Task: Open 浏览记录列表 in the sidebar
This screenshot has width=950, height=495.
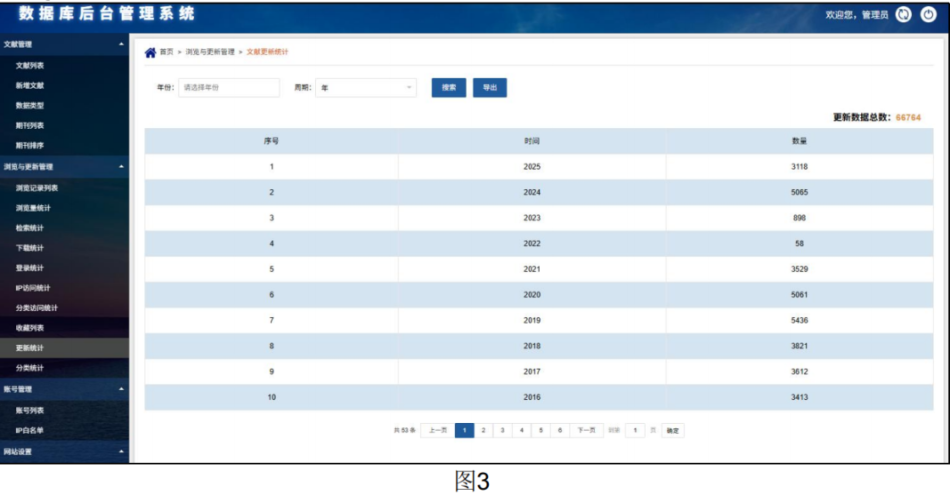Action: pos(37,188)
